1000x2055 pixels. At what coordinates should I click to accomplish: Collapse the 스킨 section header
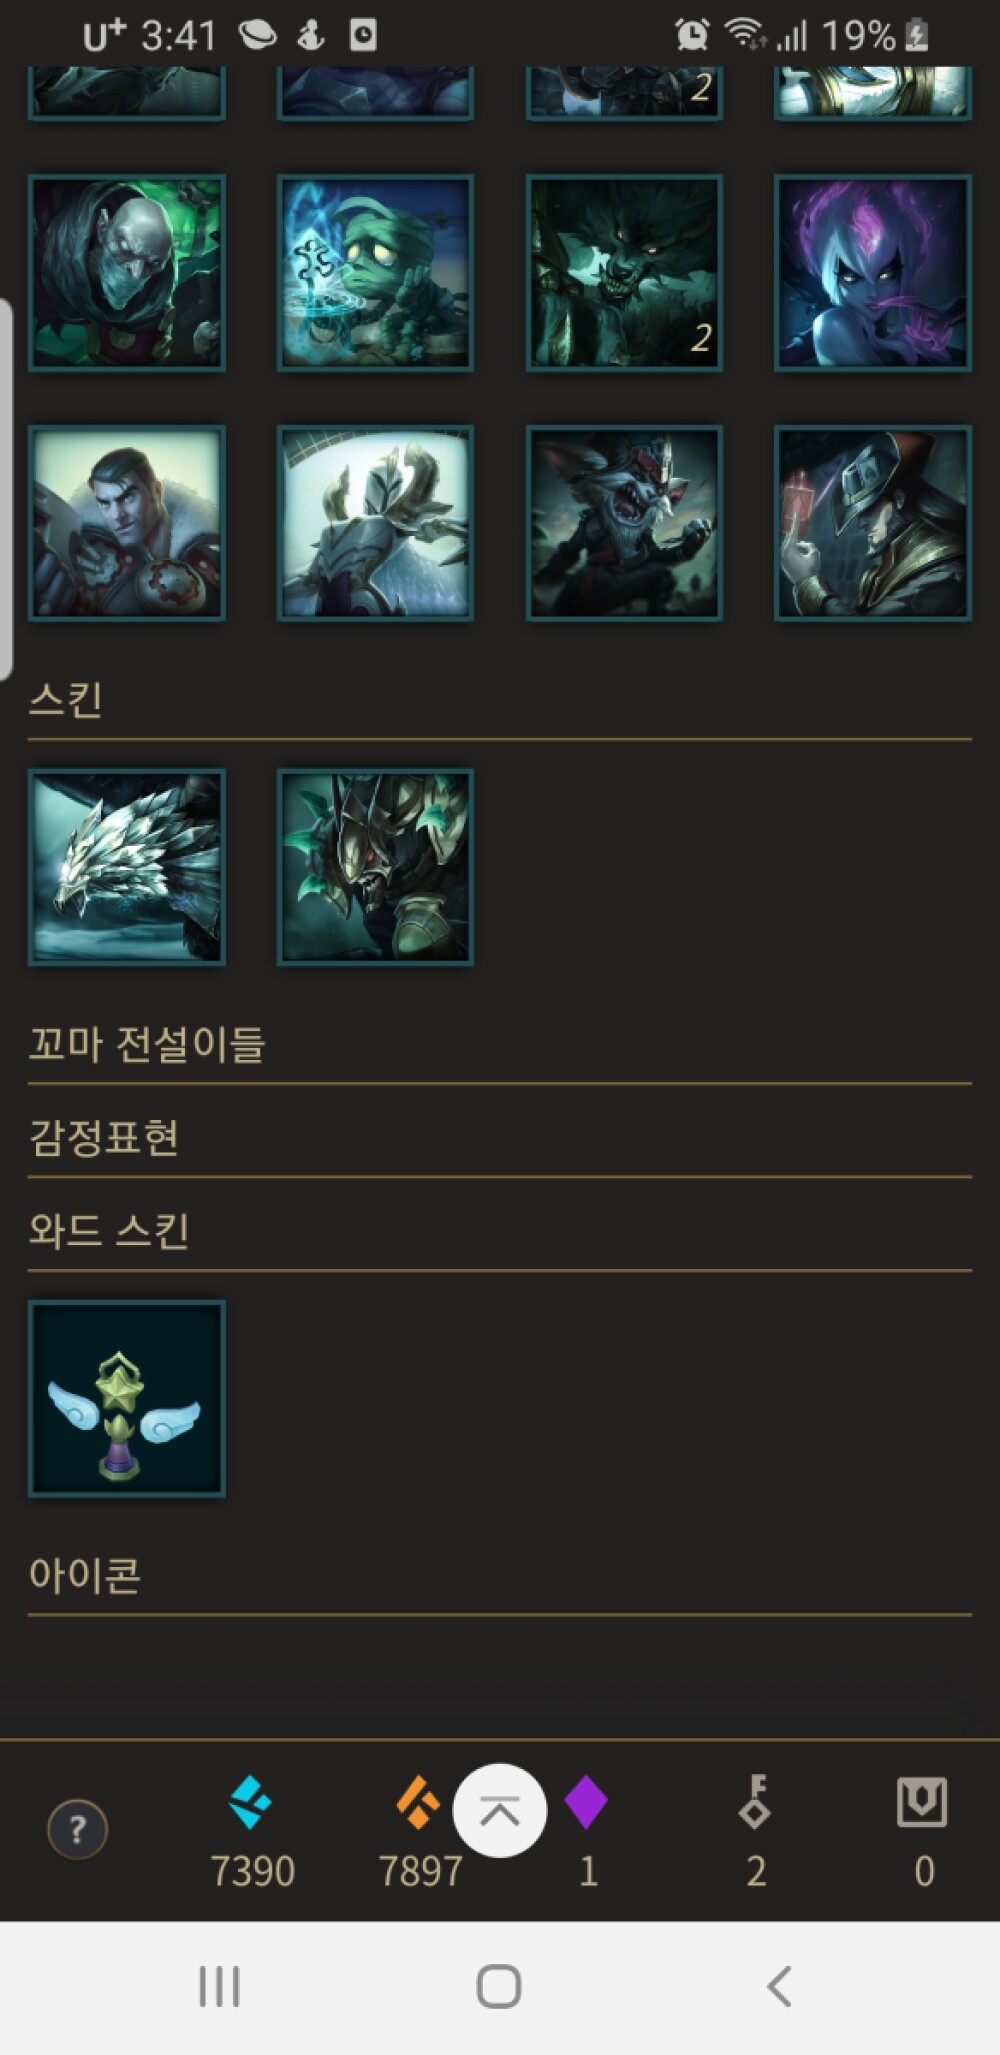(x=500, y=701)
